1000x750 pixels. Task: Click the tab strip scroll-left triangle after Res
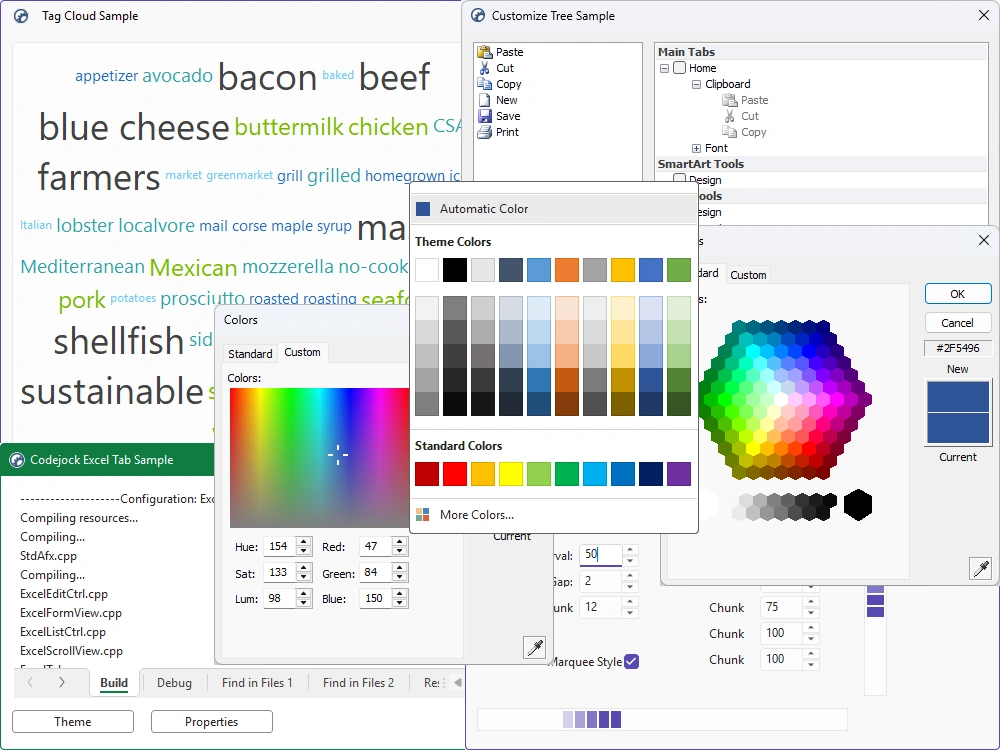(x=457, y=682)
